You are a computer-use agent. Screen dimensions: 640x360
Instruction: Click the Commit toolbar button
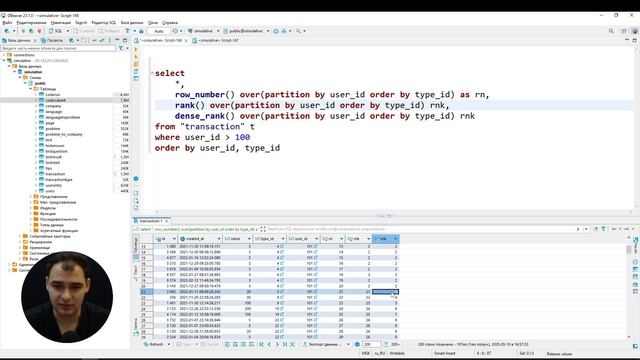(84, 31)
